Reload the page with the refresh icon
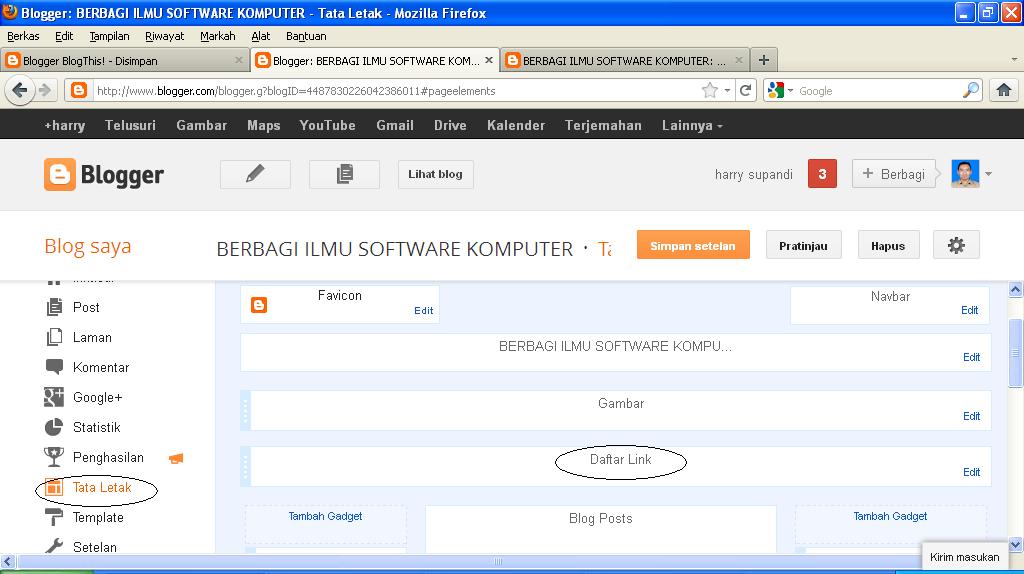 tap(745, 90)
